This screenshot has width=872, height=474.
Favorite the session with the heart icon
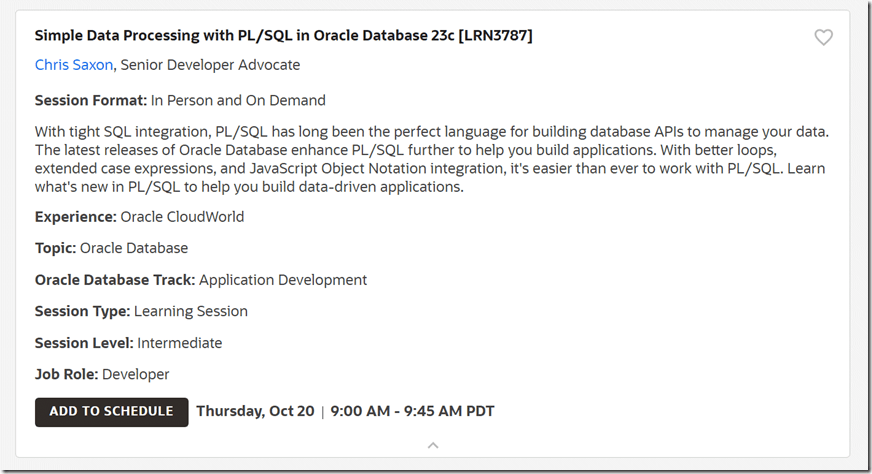click(x=823, y=37)
